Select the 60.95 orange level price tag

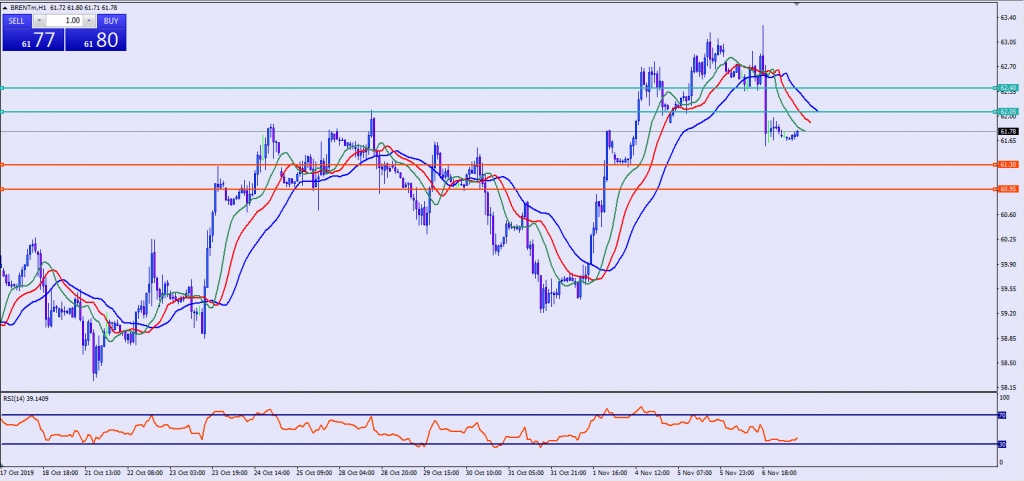[x=1007, y=189]
